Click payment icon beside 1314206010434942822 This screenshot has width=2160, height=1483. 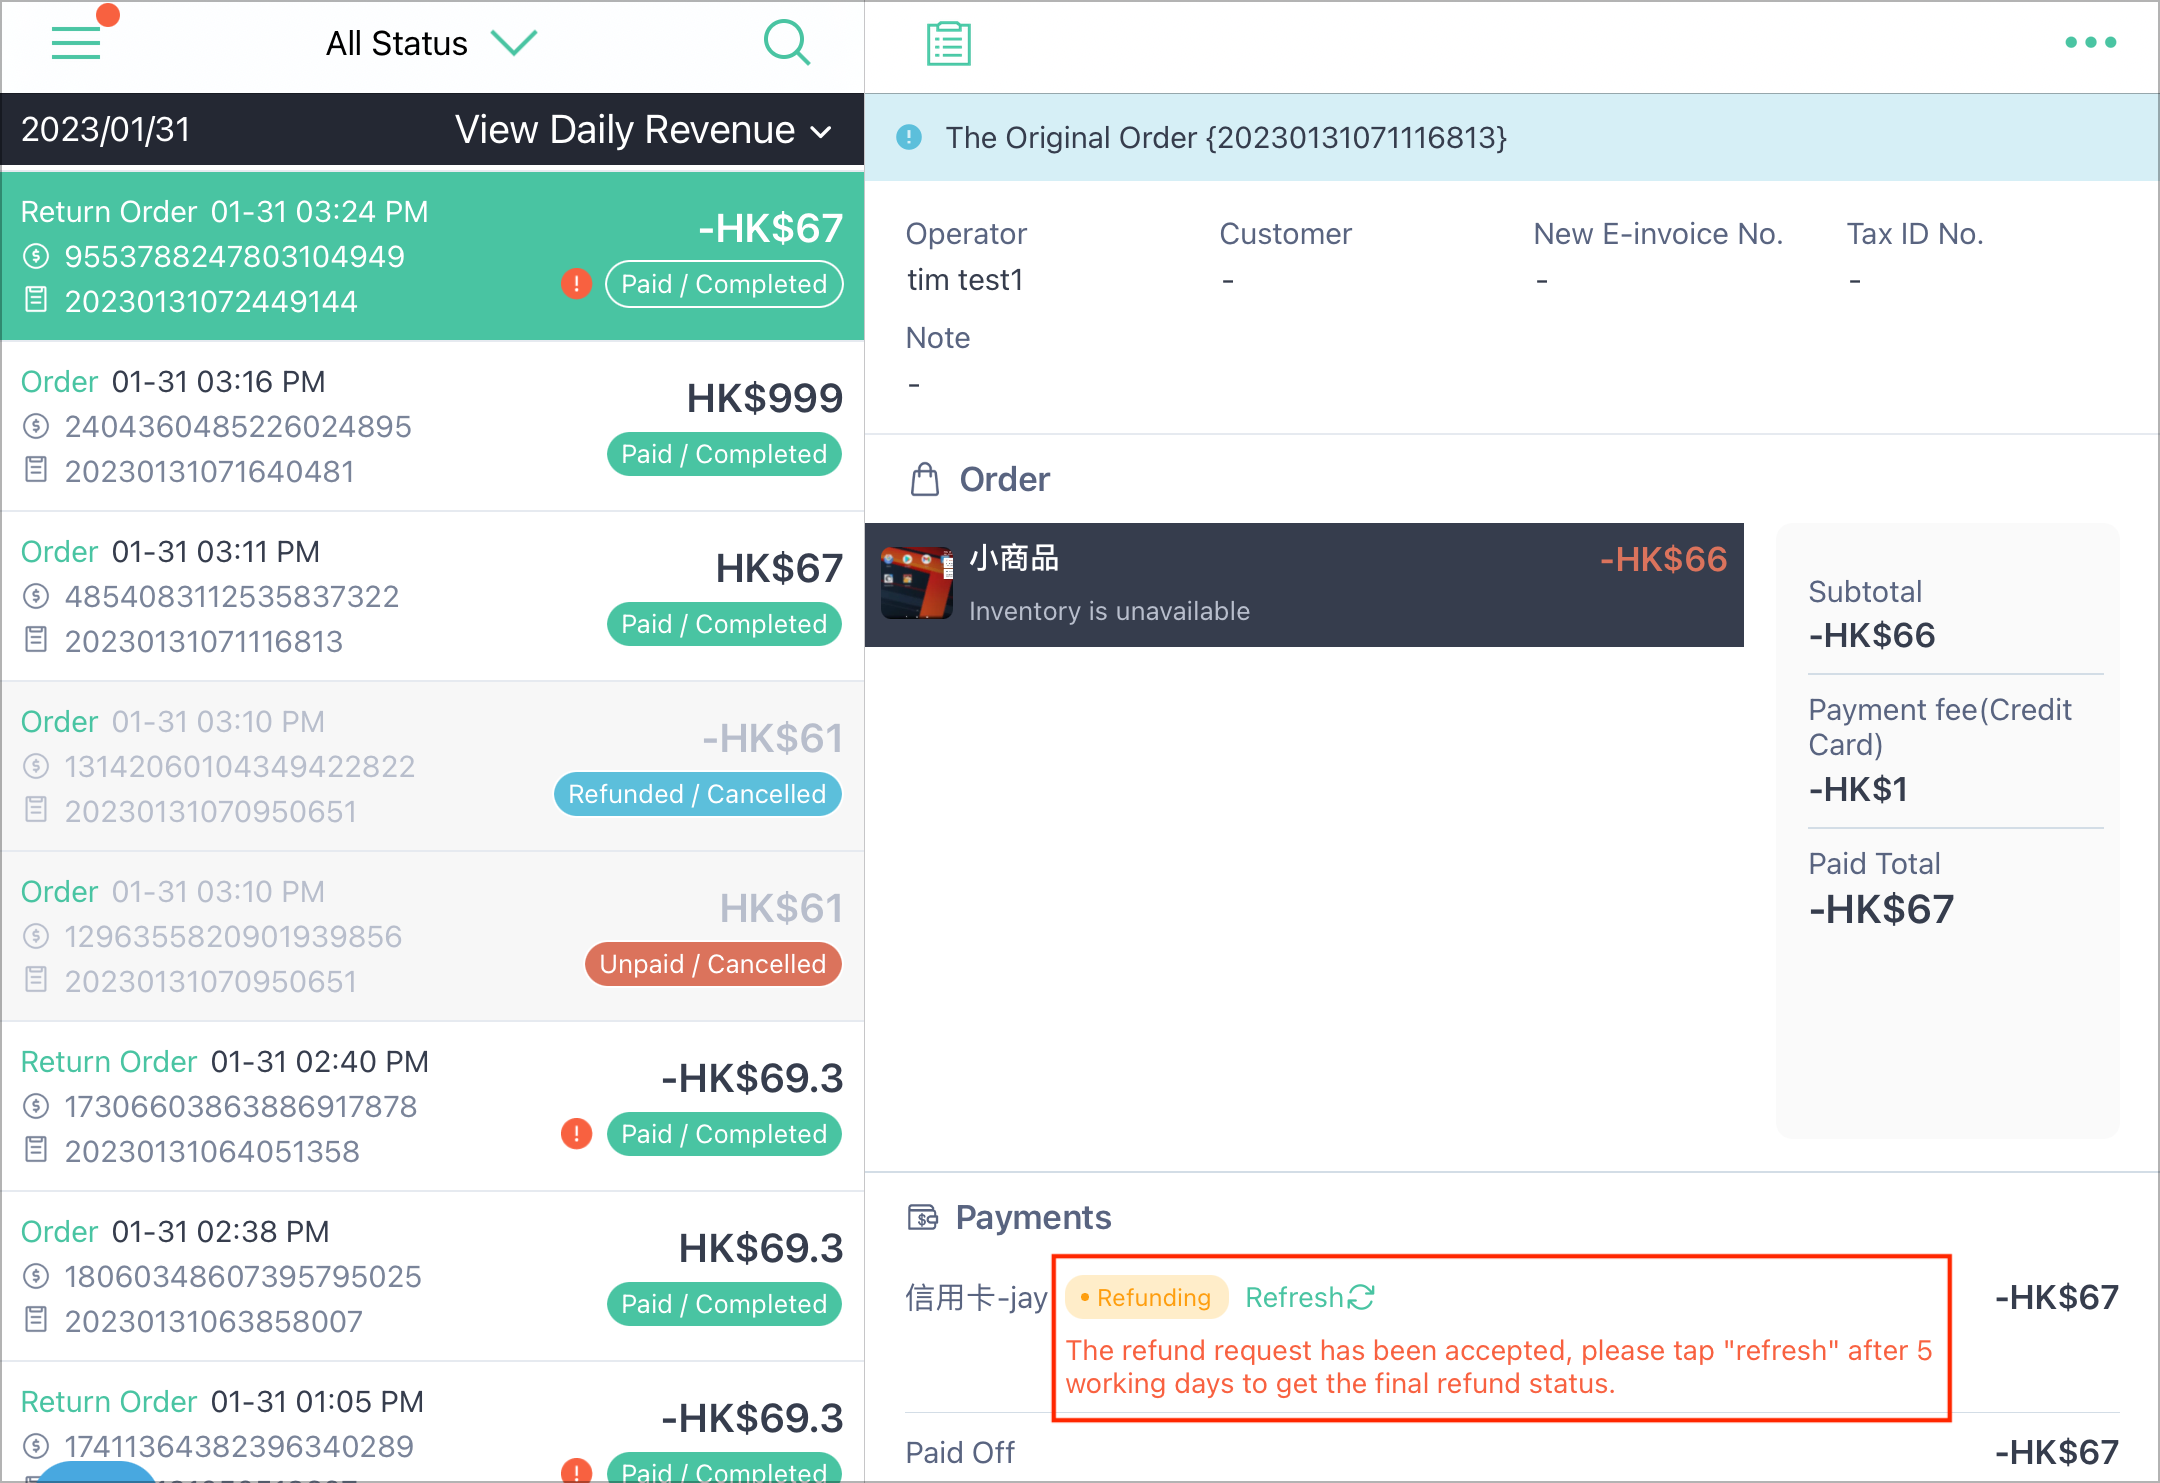[36, 766]
